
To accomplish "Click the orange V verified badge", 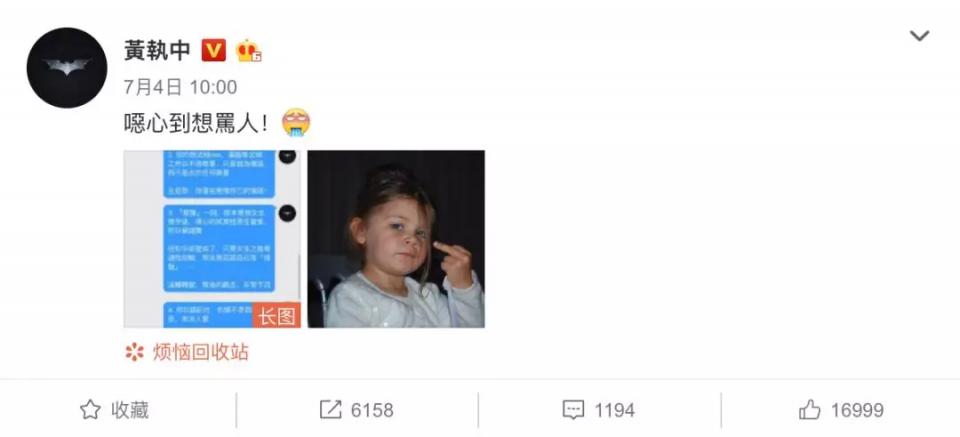I will point(214,50).
